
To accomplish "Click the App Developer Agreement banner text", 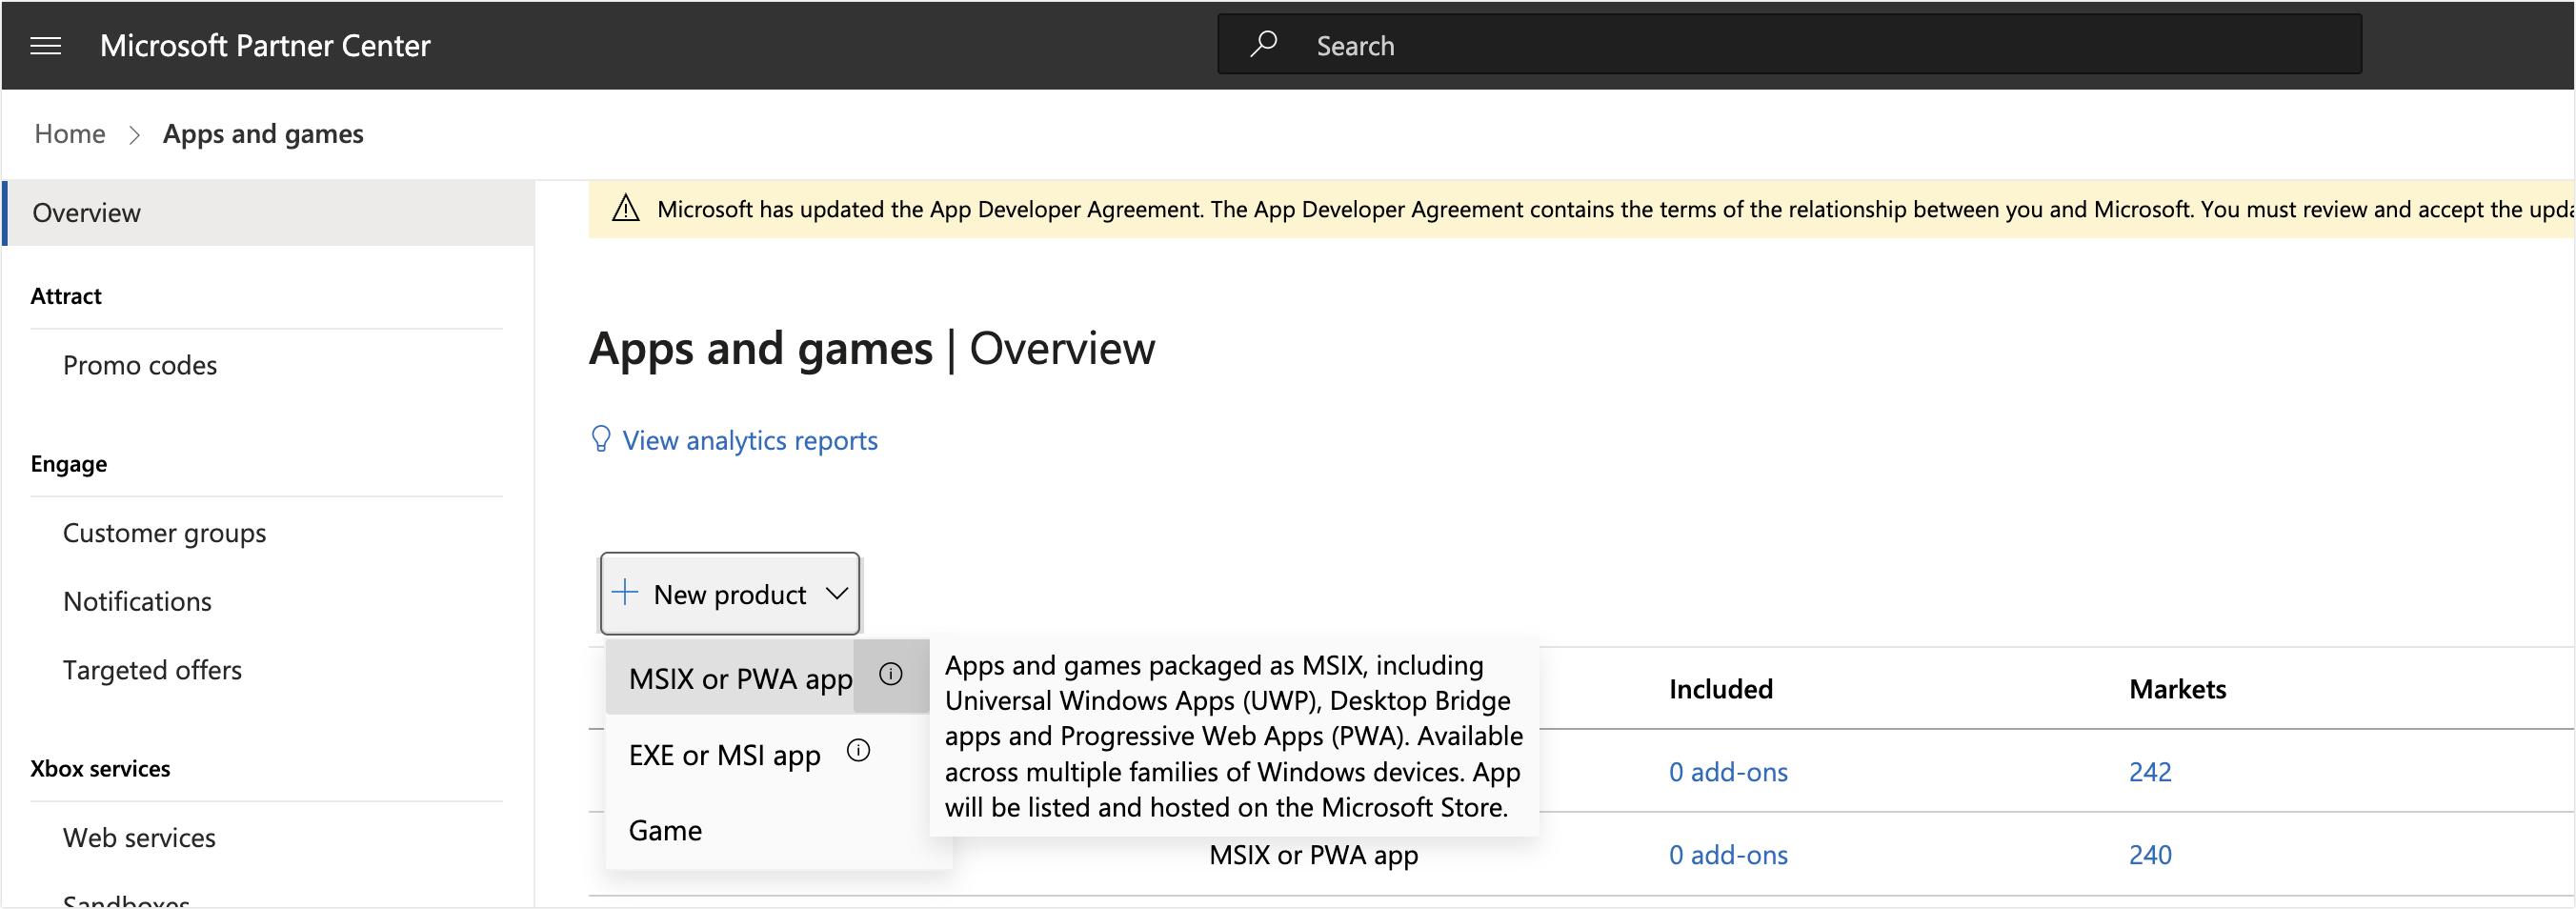I will pos(1615,209).
